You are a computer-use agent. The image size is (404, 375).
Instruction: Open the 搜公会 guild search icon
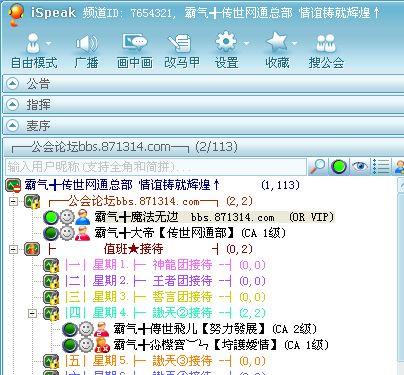coord(326,43)
